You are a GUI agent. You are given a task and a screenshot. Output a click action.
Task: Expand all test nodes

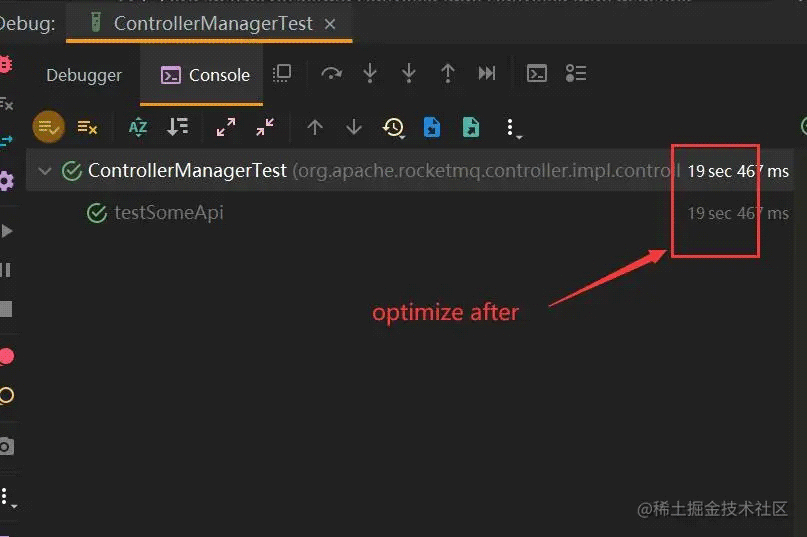[x=226, y=127]
